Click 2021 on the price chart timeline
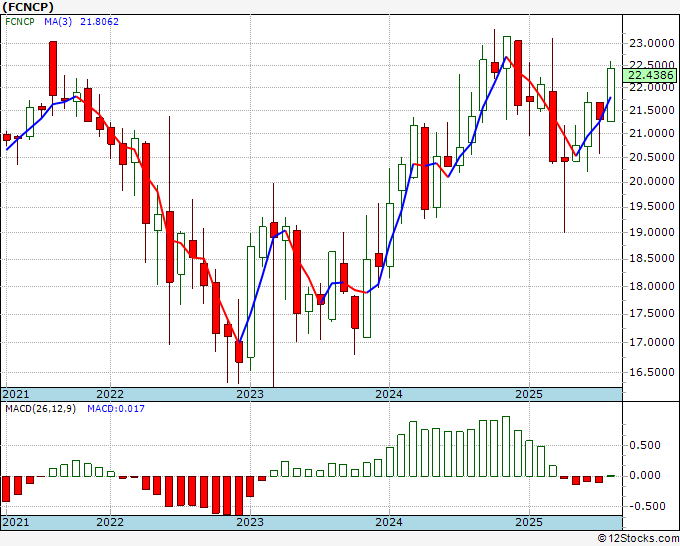This screenshot has width=680, height=546. [16, 394]
